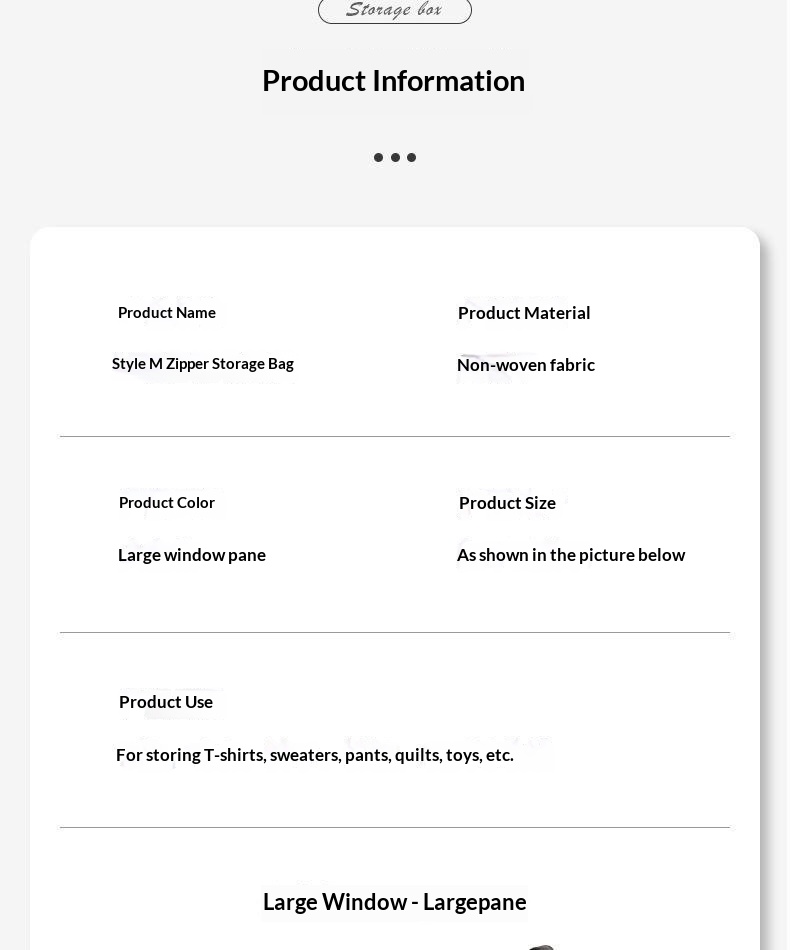Click the 'Product Information' heading

(x=394, y=81)
